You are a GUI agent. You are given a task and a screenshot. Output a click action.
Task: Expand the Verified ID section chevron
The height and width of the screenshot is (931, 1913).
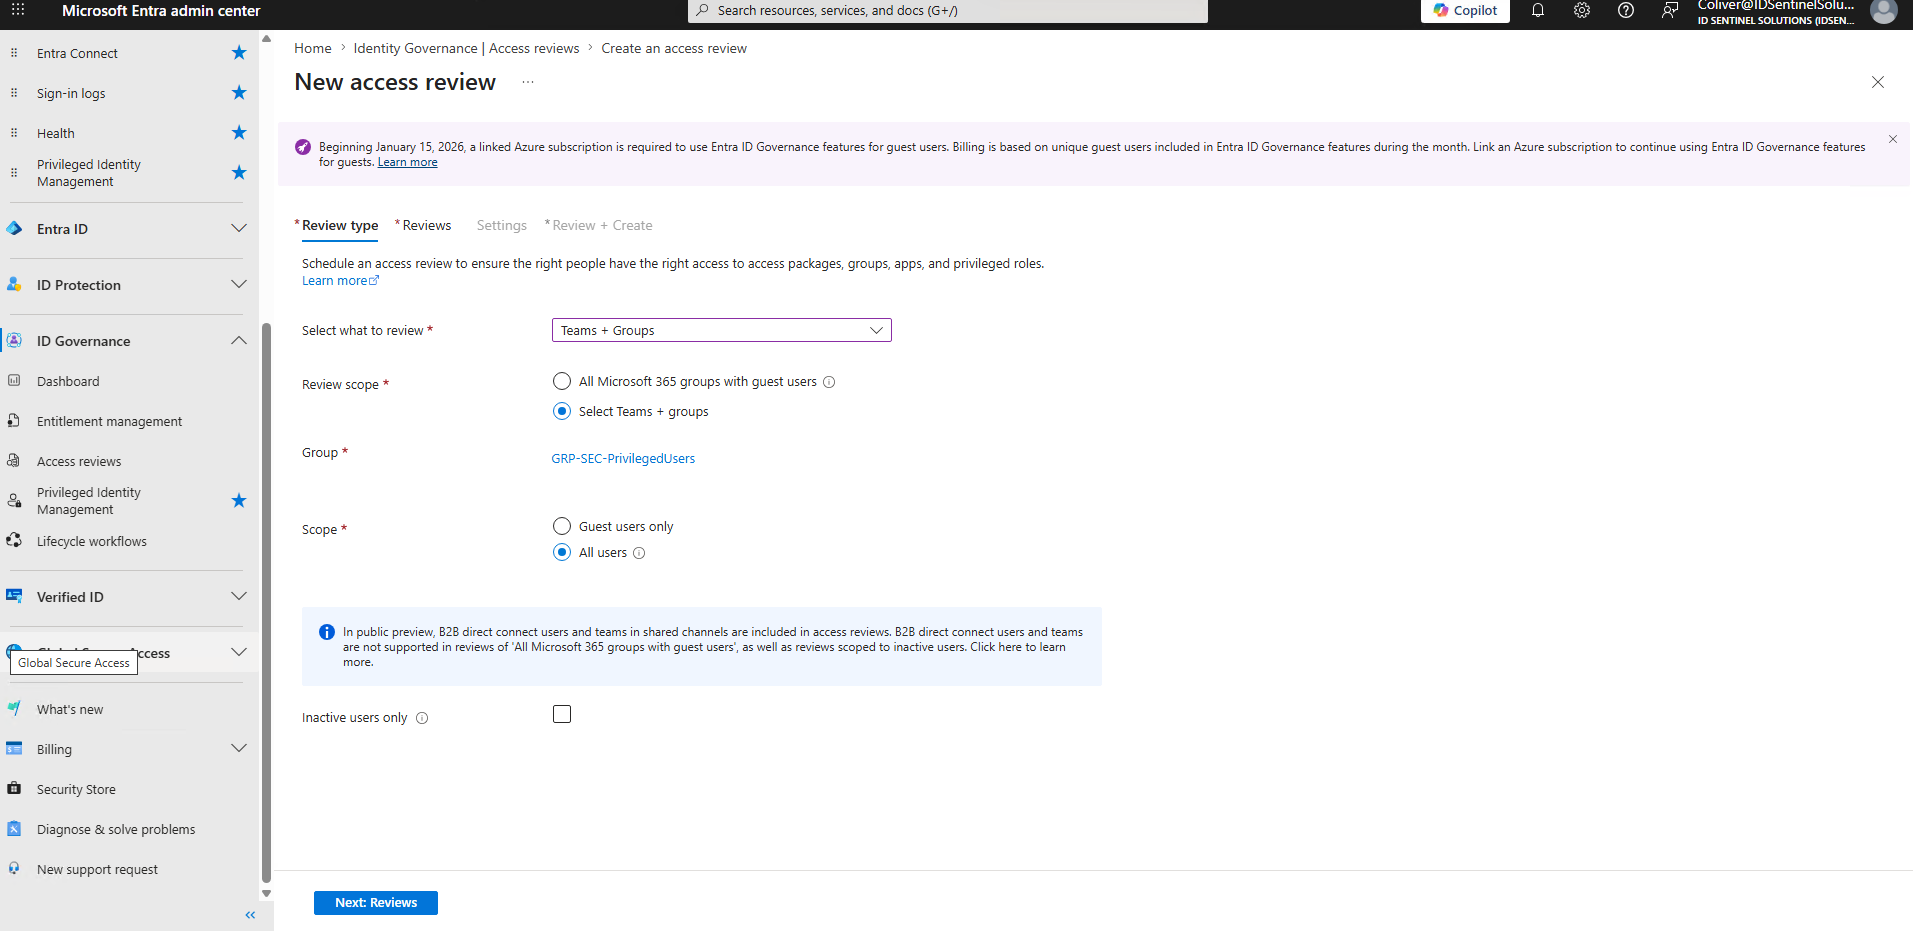(x=239, y=597)
